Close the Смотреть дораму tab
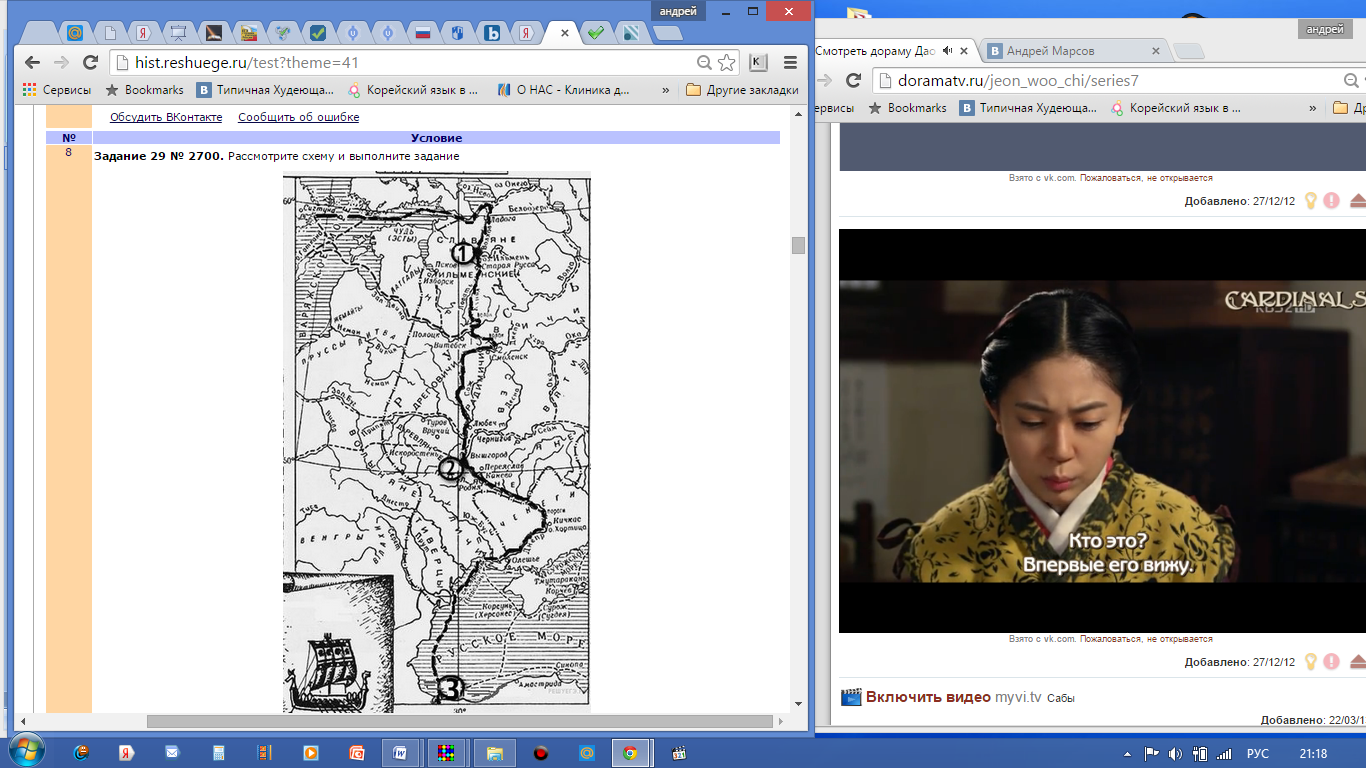The width and height of the screenshot is (1366, 768). pyautogui.click(x=963, y=50)
